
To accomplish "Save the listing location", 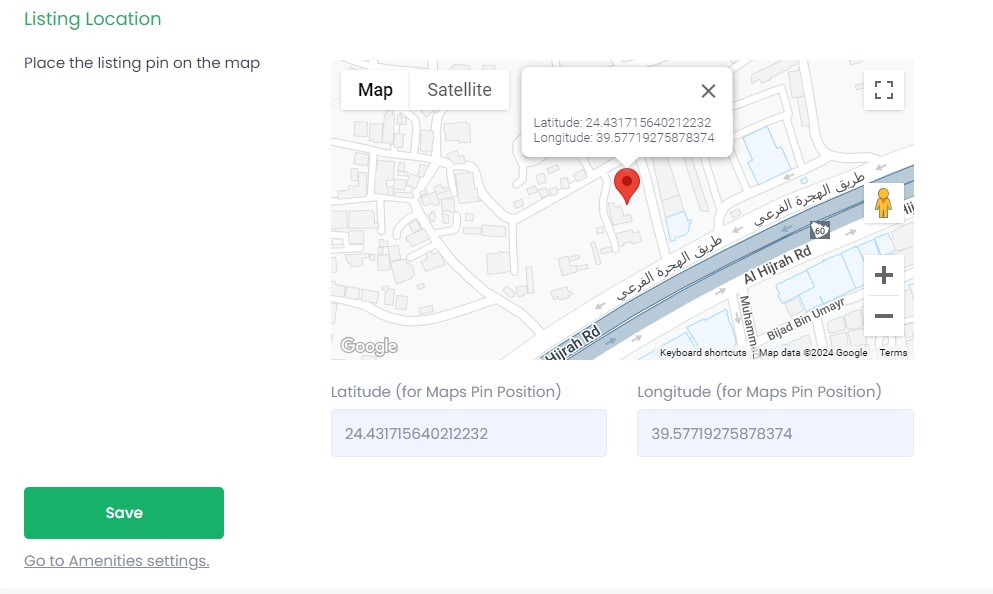I will [x=124, y=513].
